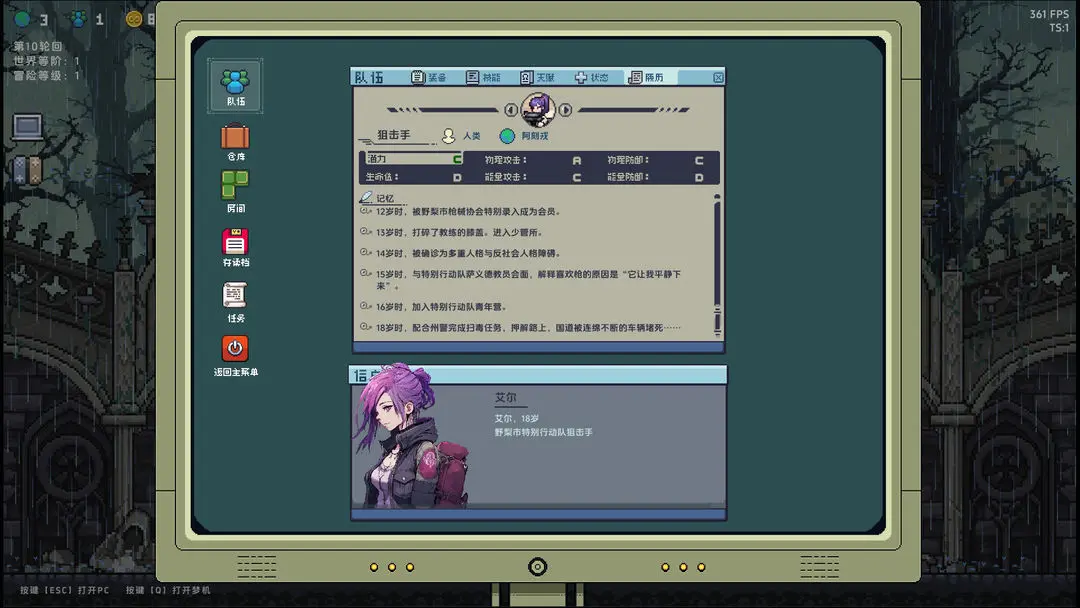1080x608 pixels.
Task: Switch to the 状态 status tab
Action: point(592,77)
